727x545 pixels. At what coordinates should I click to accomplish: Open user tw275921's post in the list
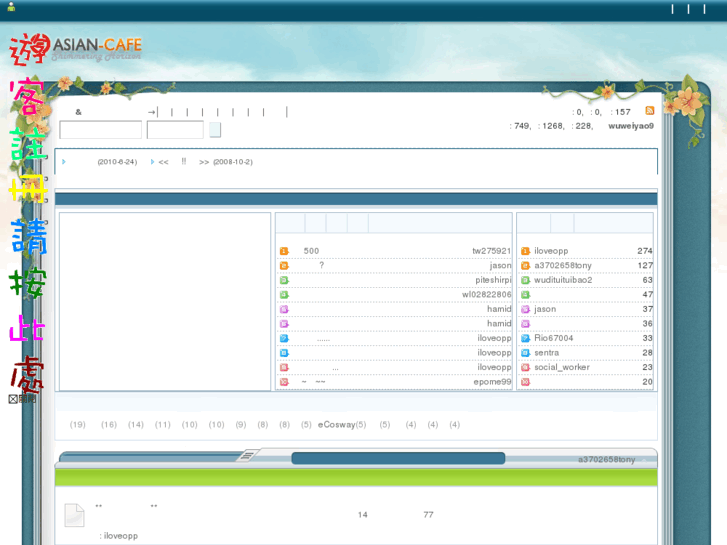[491, 251]
